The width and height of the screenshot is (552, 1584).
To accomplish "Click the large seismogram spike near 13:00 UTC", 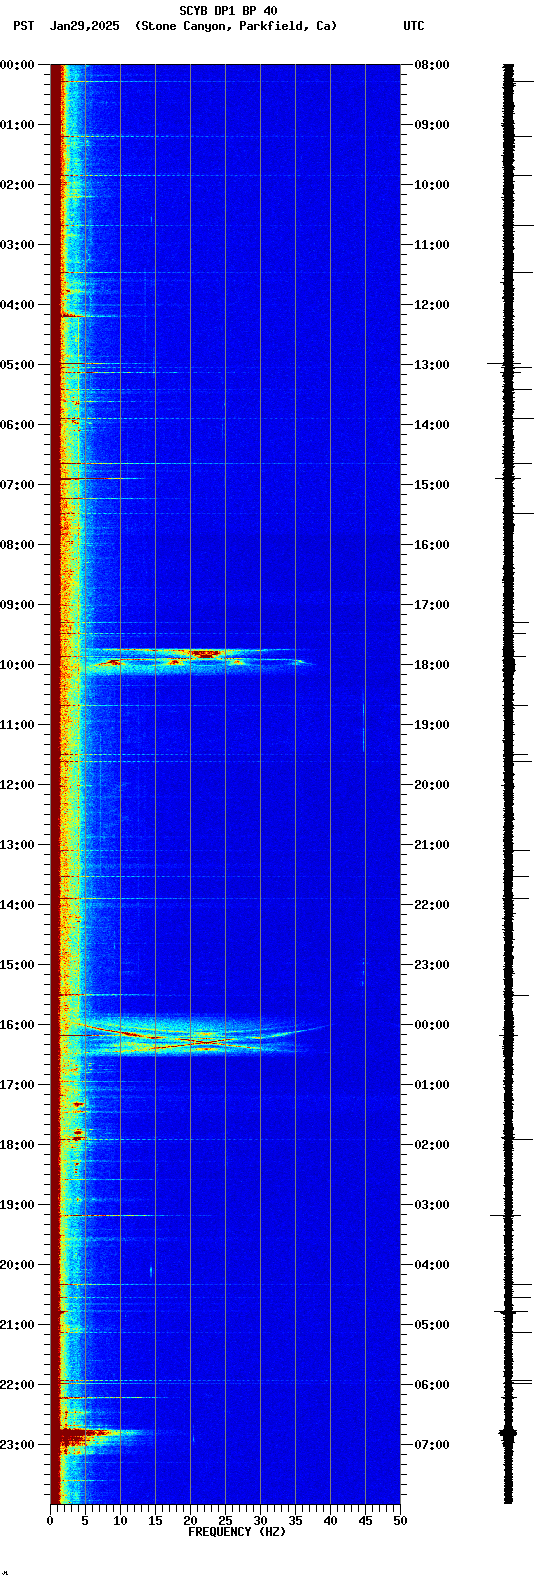I will tap(505, 364).
